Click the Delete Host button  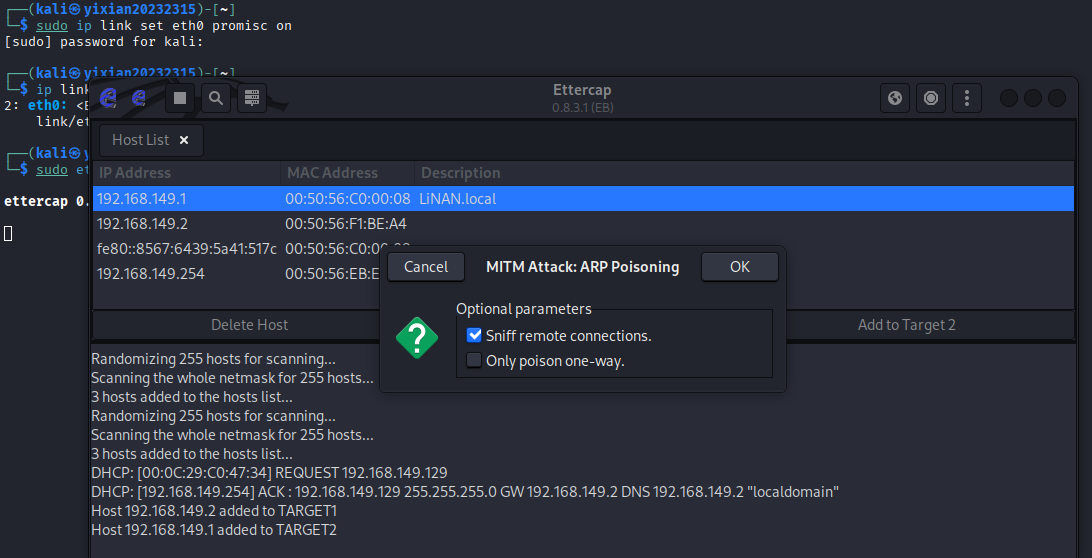pyautogui.click(x=249, y=324)
